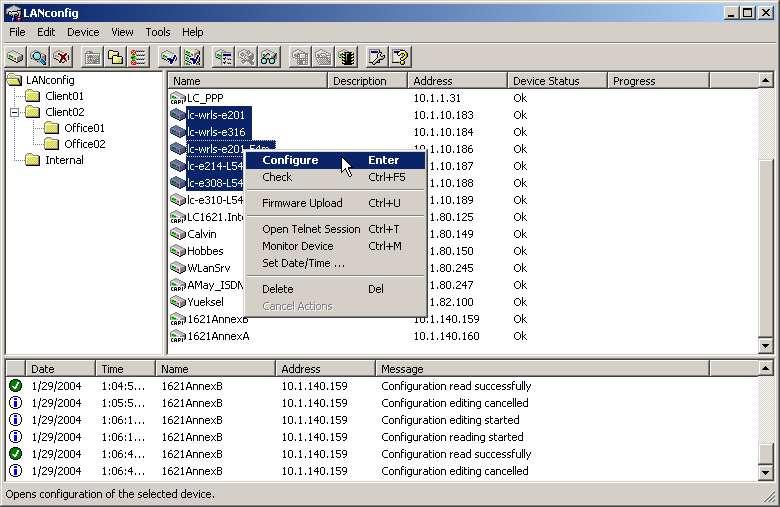Open the Tools menu
Screen dimensions: 780x507
(158, 32)
